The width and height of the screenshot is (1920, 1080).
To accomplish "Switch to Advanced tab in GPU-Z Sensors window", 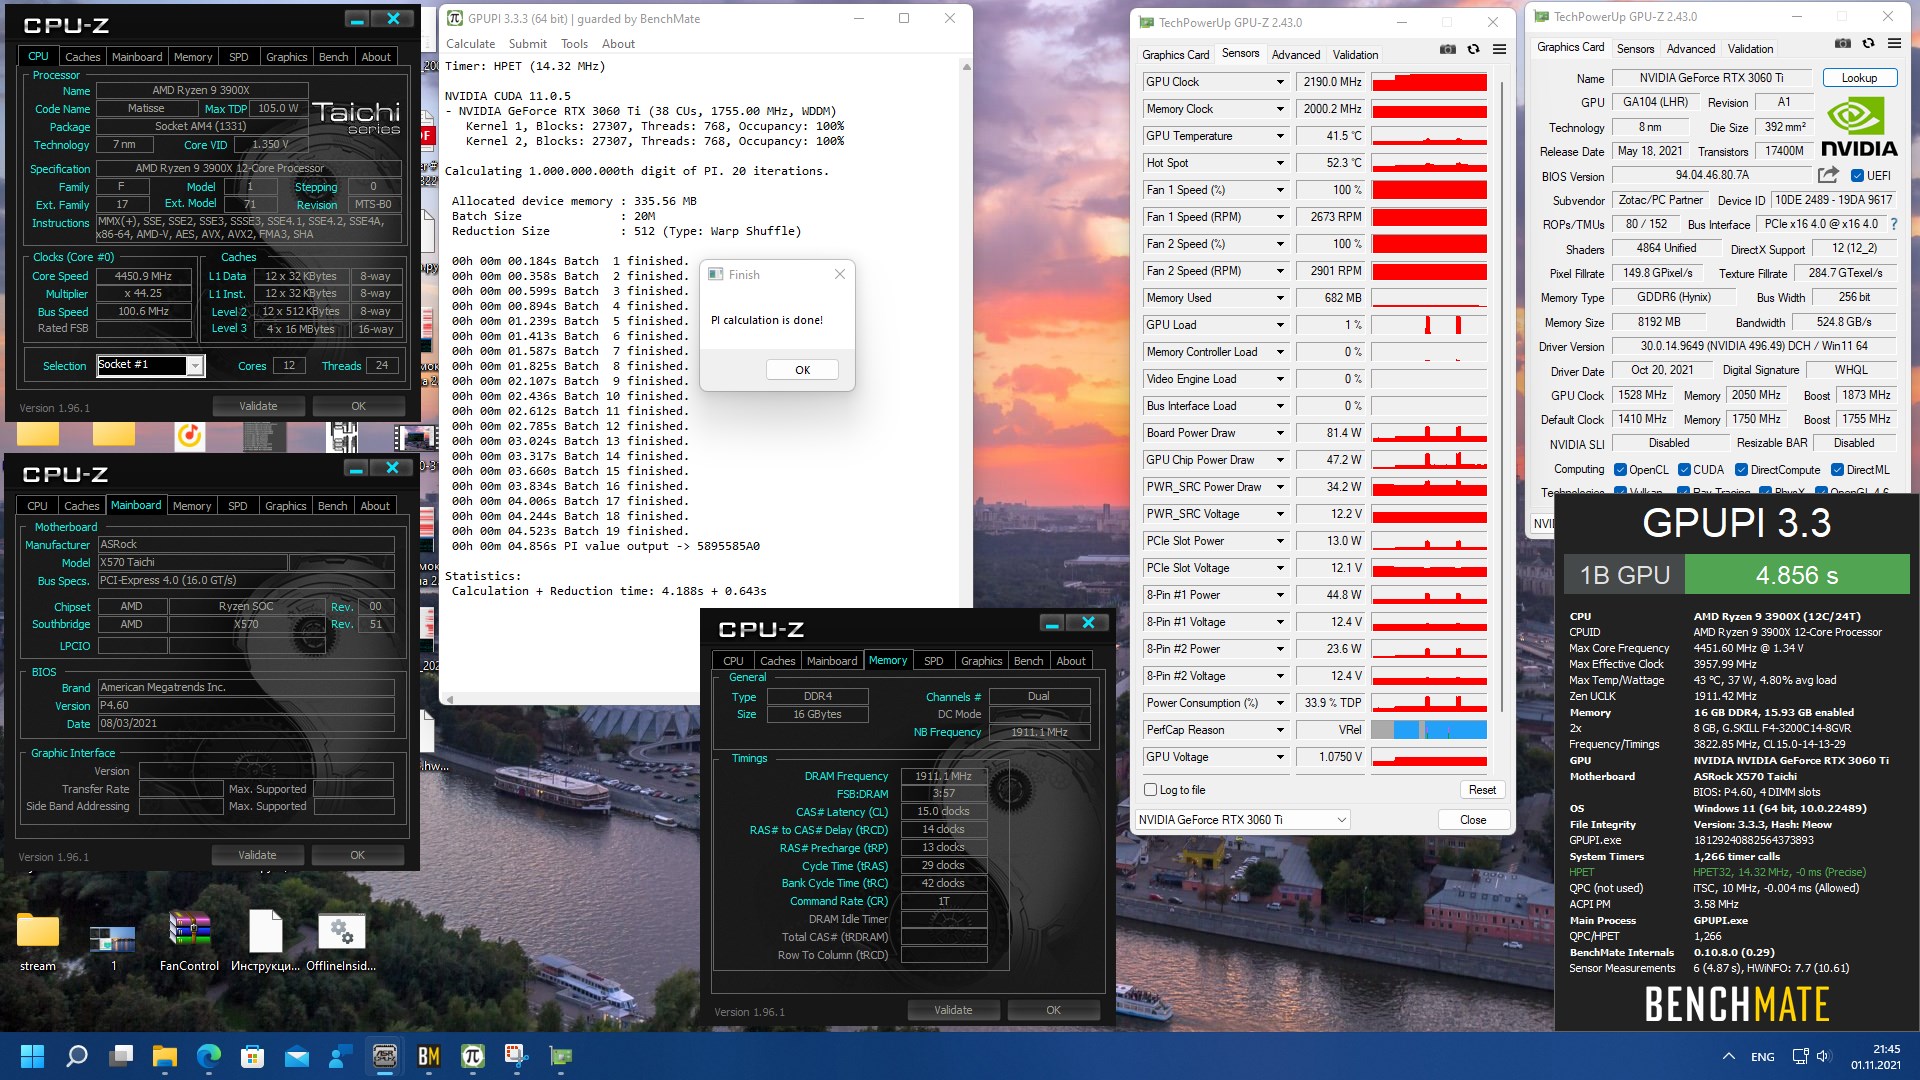I will (x=1296, y=55).
